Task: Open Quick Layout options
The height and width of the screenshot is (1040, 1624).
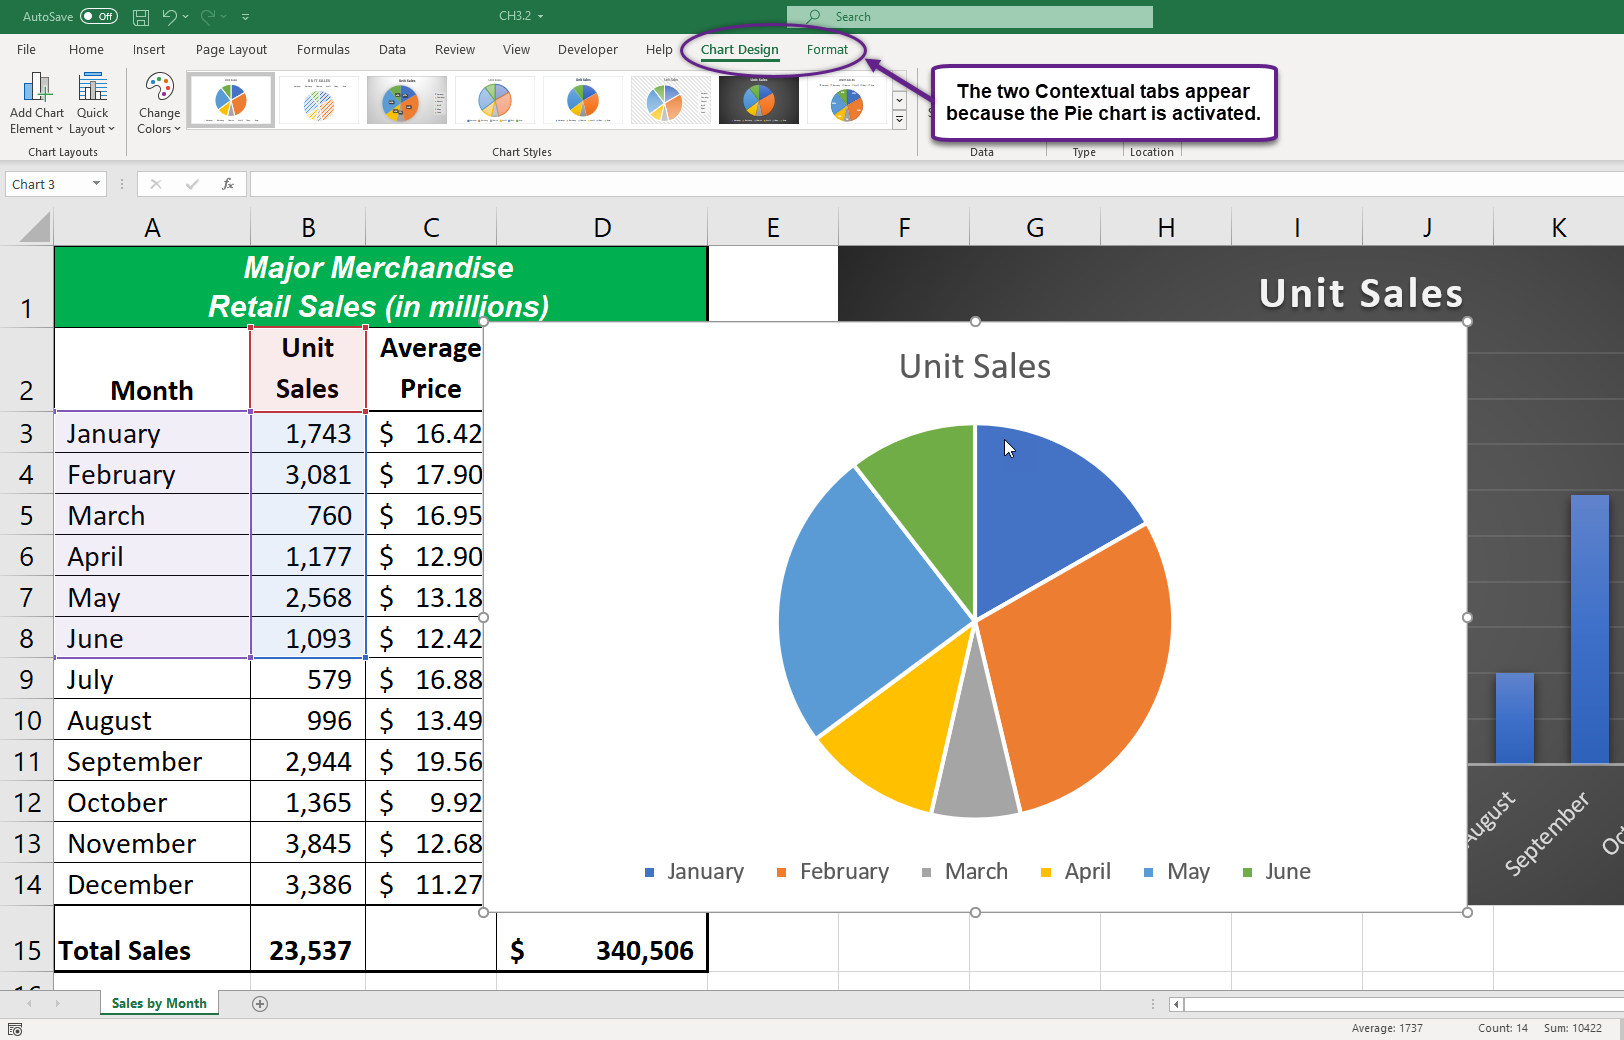Action: (92, 103)
